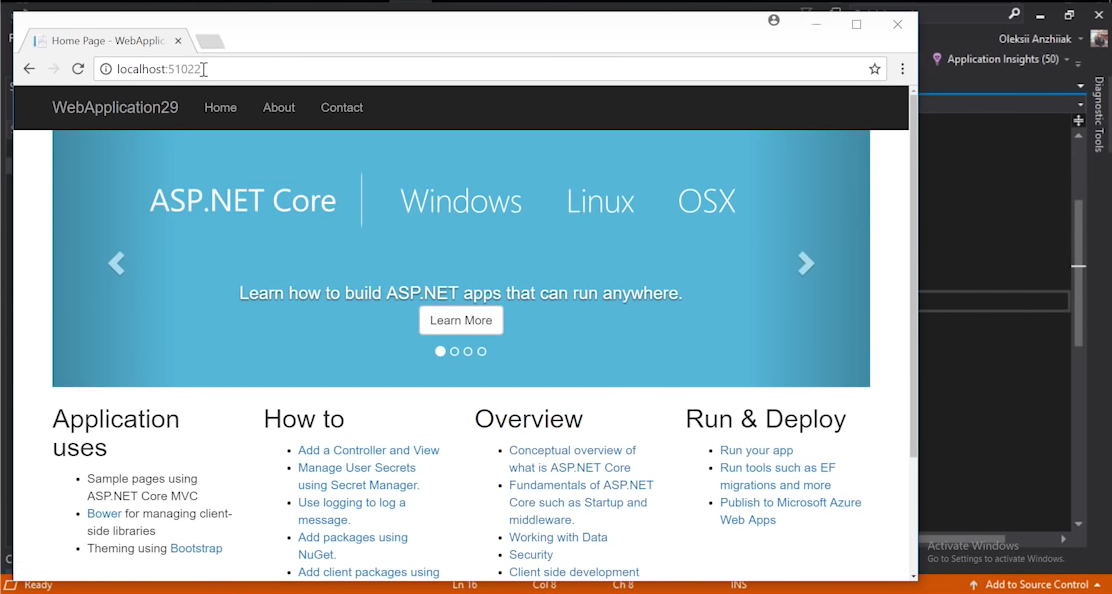Open the Diagnostic Tools side tab
This screenshot has width=1112, height=594.
point(1099,114)
